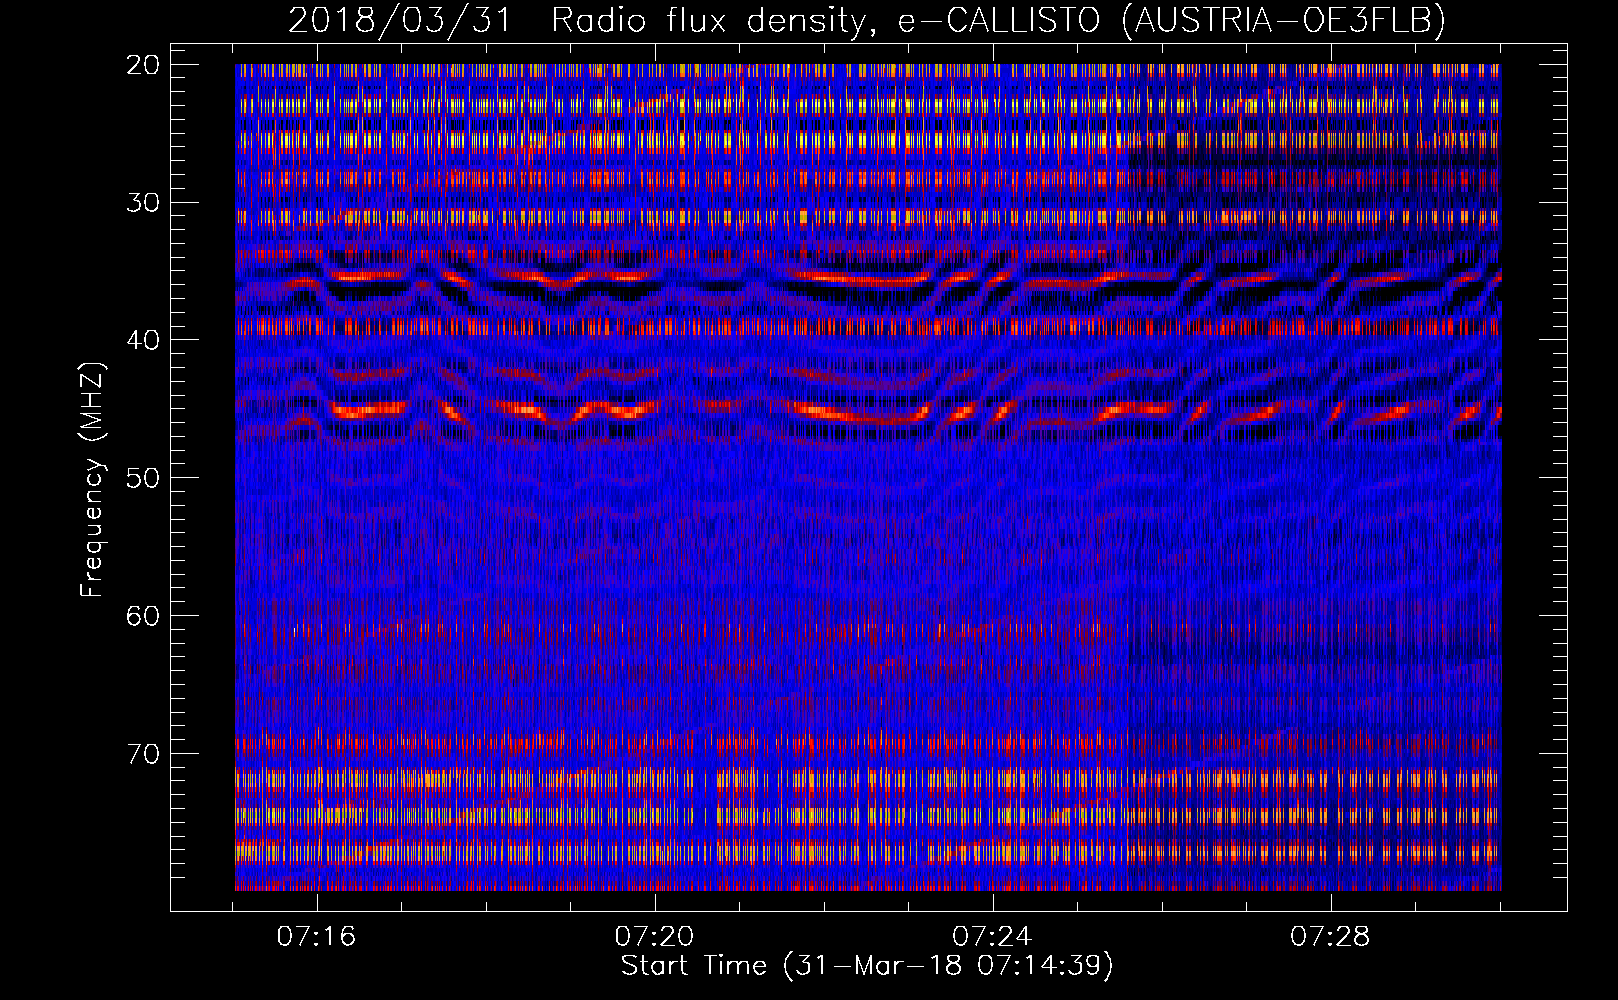This screenshot has height=1000, width=1618.
Task: Click the '07:28' time tick label
Action: click(x=1330, y=937)
